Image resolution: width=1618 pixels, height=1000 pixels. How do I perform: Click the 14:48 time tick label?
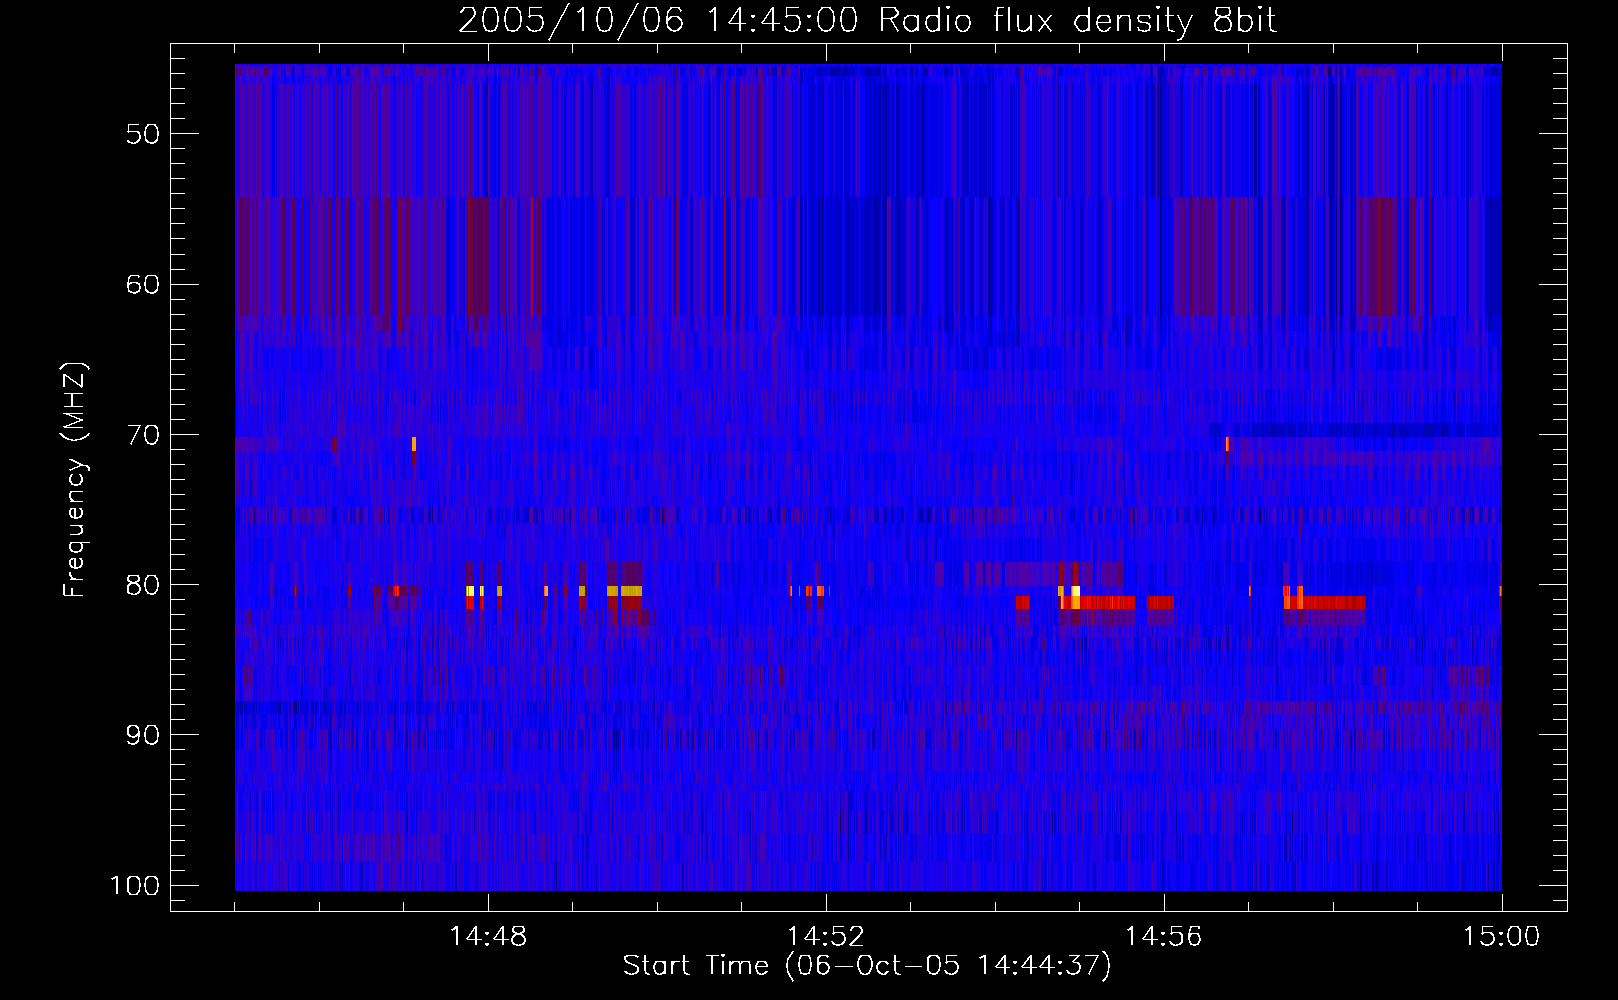pos(489,937)
